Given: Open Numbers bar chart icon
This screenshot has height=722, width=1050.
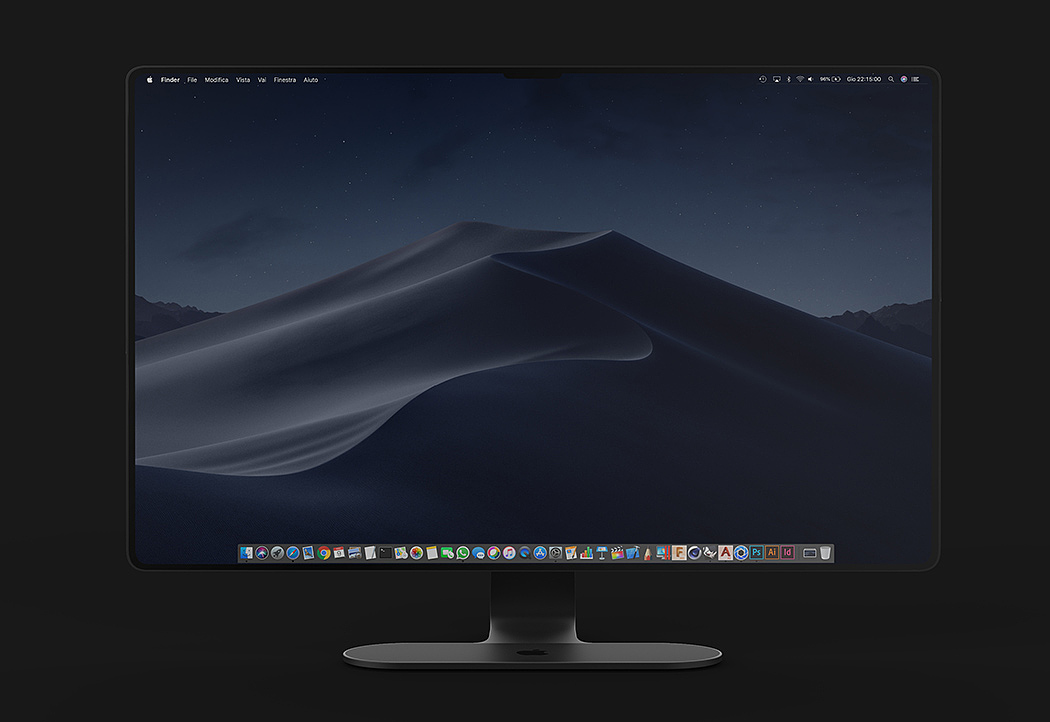Looking at the screenshot, I should pyautogui.click(x=587, y=553).
